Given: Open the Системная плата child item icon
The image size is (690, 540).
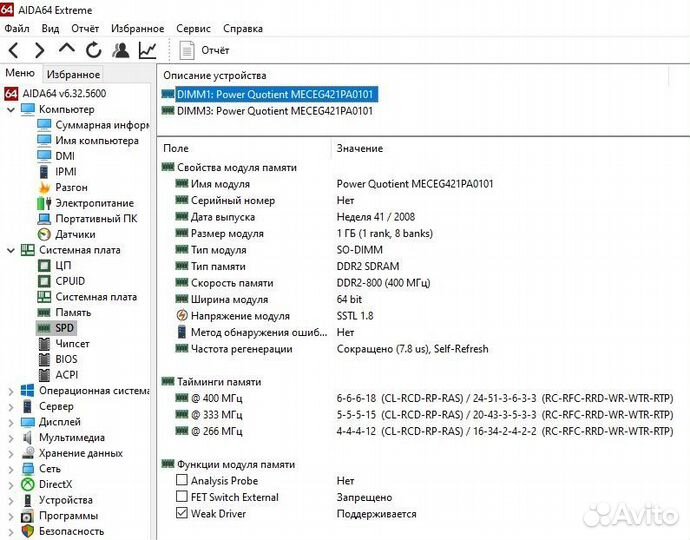Looking at the screenshot, I should [44, 297].
